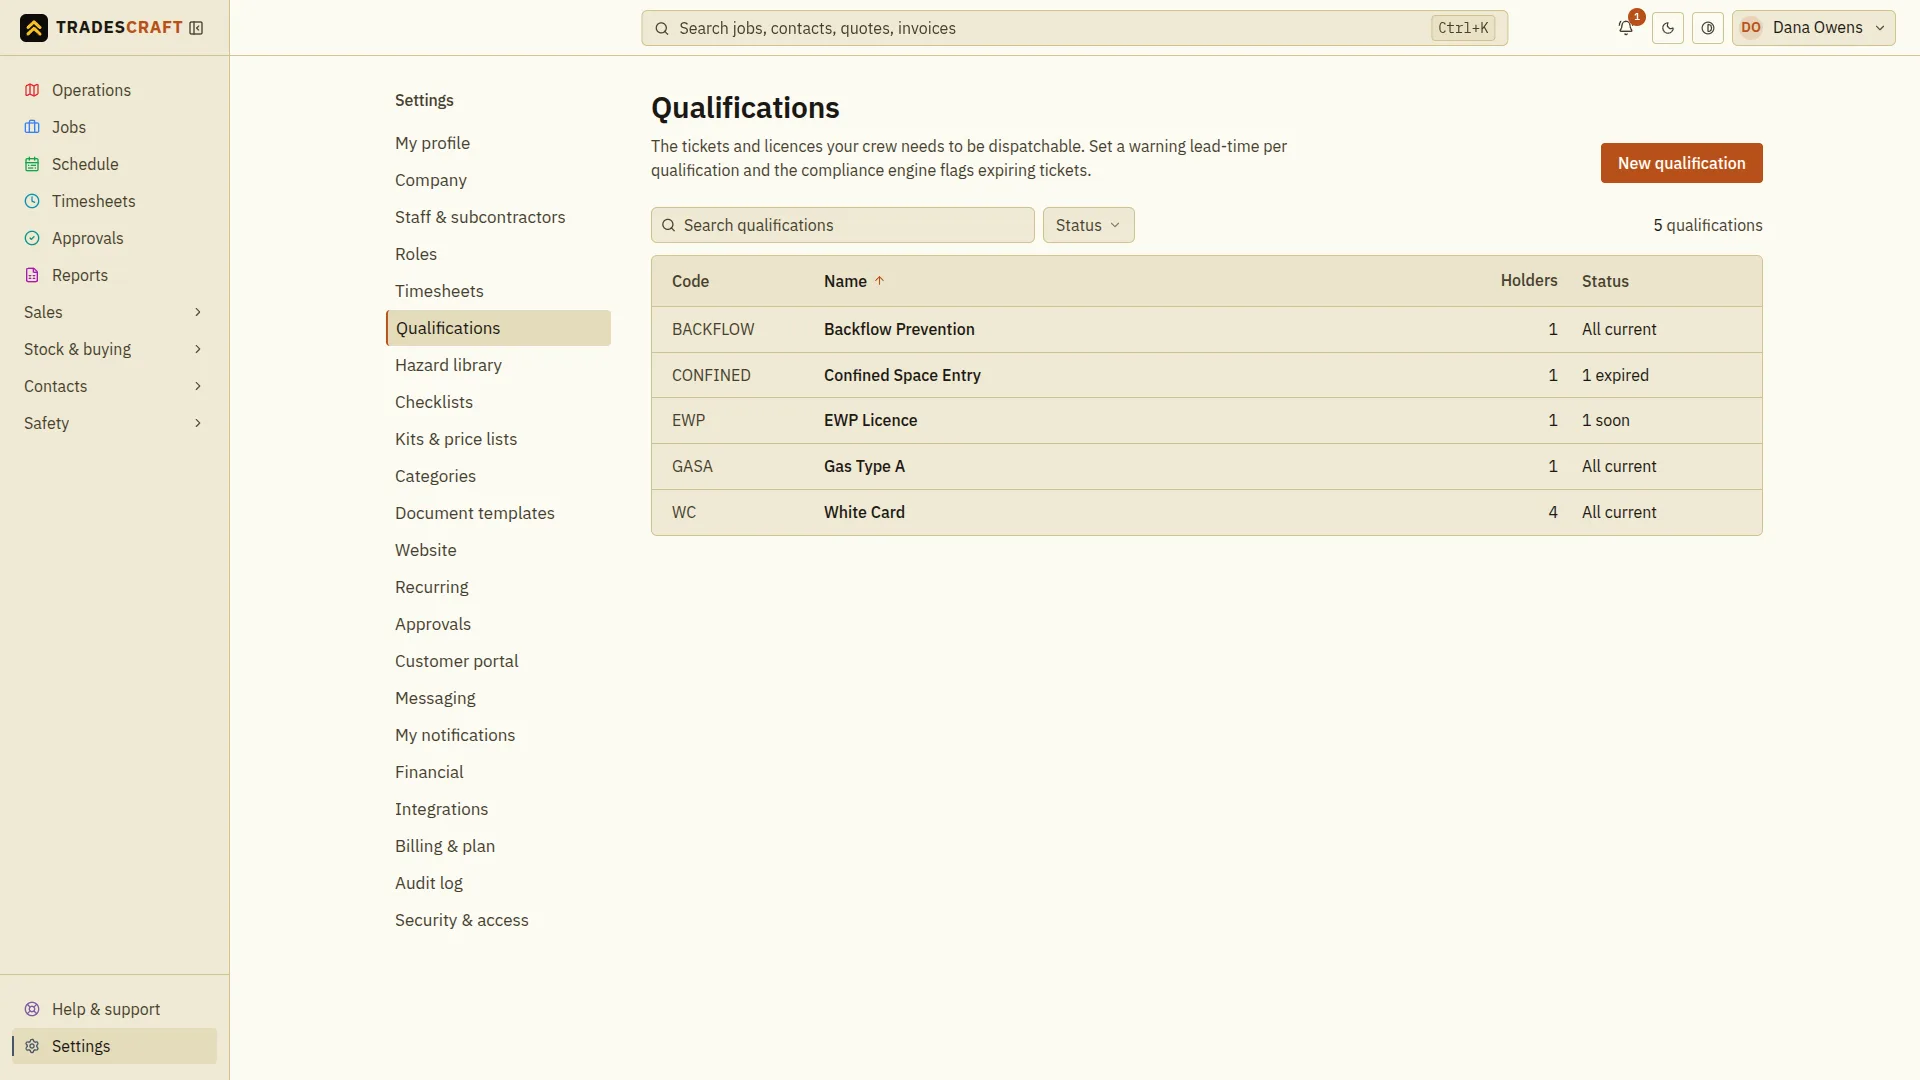The image size is (1920, 1080).
Task: Click the Timesheets clock icon
Action: click(32, 201)
